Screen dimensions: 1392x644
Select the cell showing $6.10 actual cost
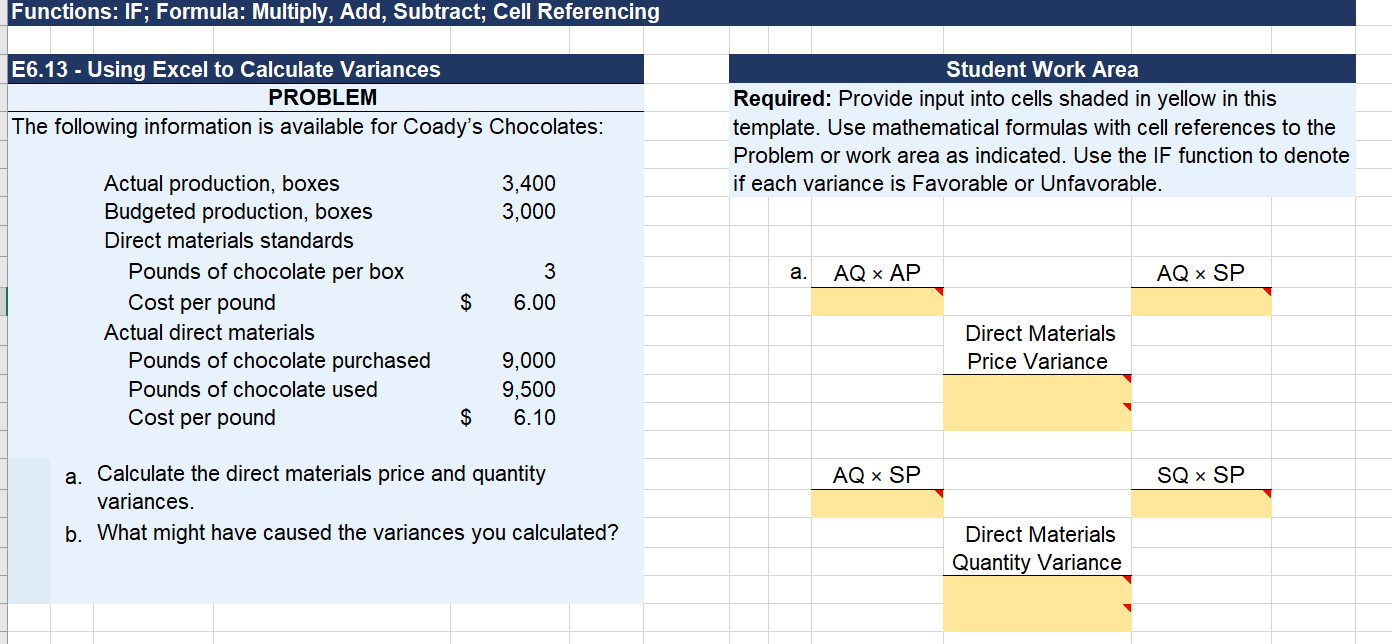click(535, 418)
